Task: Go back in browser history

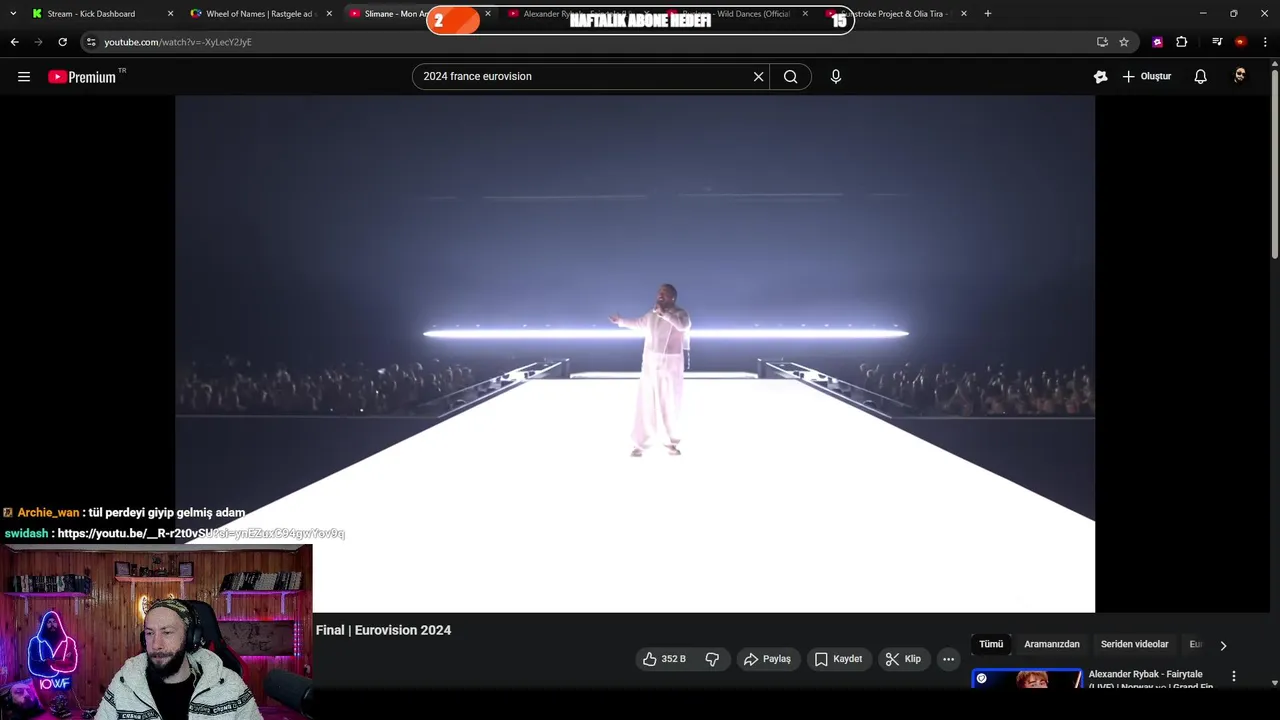Action: coord(14,42)
